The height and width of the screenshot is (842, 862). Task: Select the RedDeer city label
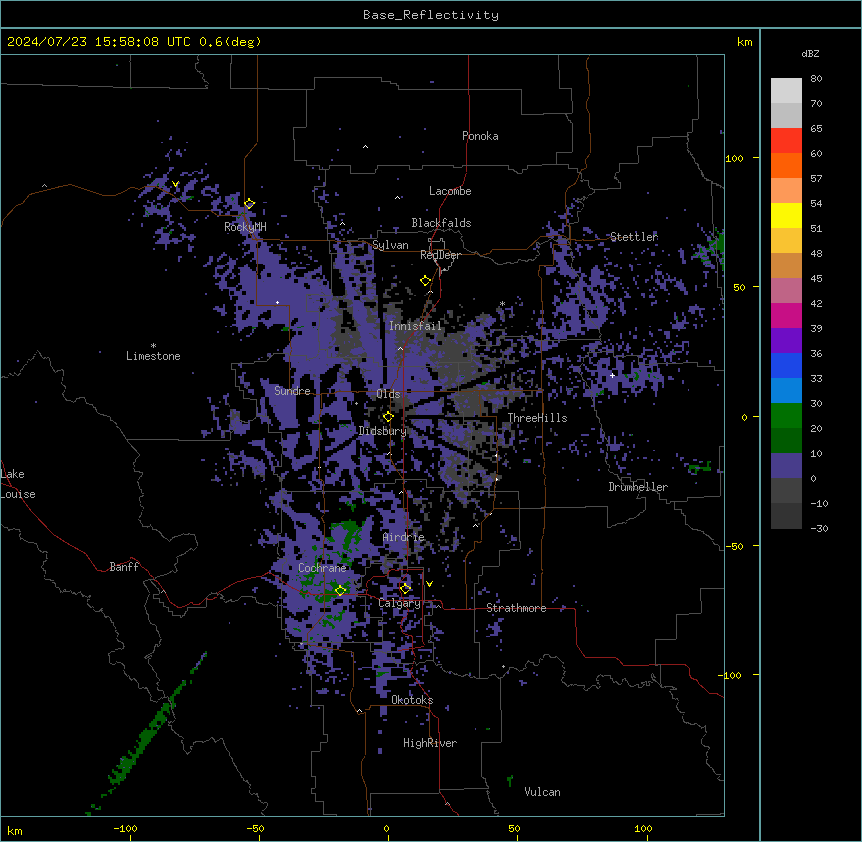pyautogui.click(x=440, y=255)
